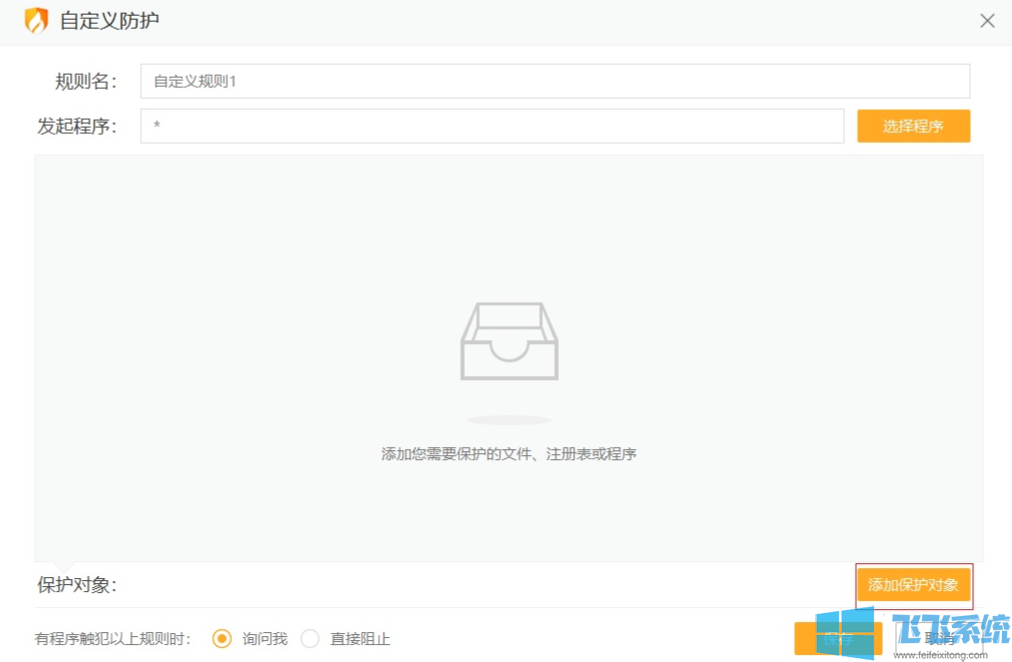
Task: Click the 添加保护对象 button
Action: 913,586
